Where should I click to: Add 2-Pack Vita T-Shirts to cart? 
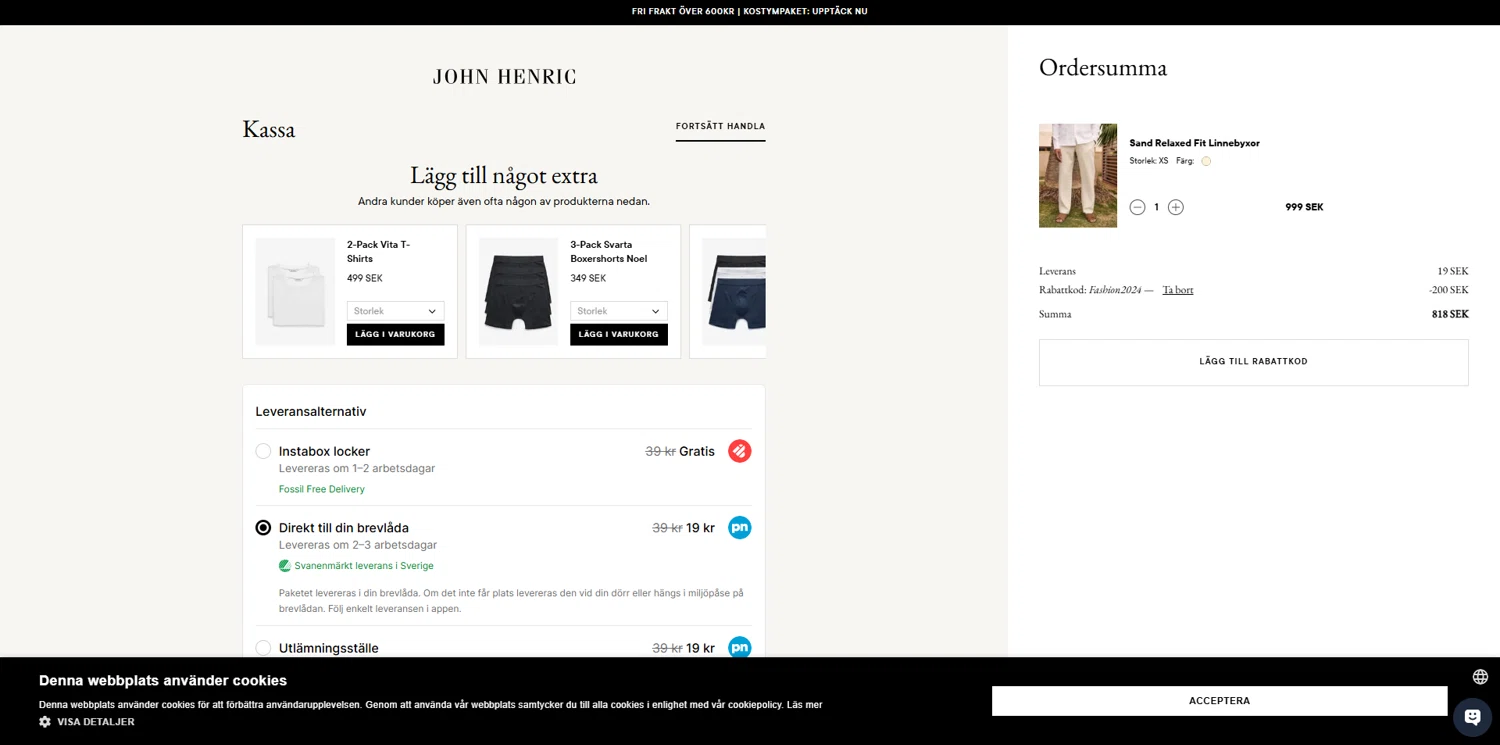(x=395, y=334)
